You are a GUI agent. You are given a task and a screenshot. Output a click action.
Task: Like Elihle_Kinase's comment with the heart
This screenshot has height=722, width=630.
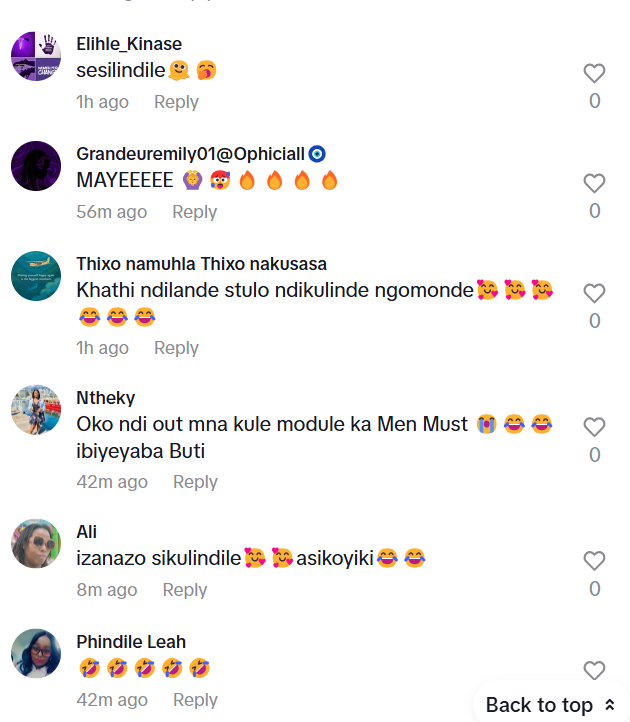tap(594, 73)
